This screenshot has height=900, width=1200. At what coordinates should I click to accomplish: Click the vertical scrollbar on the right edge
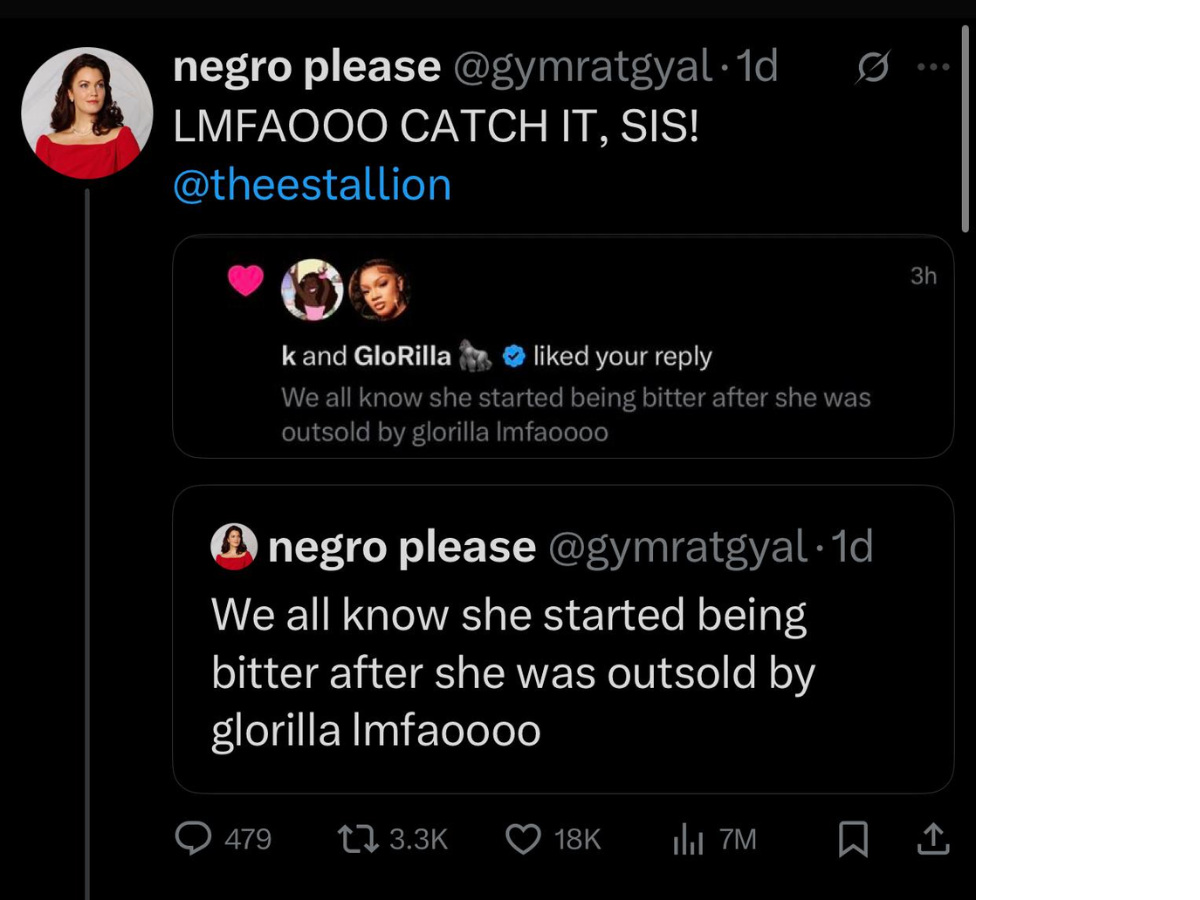(965, 130)
